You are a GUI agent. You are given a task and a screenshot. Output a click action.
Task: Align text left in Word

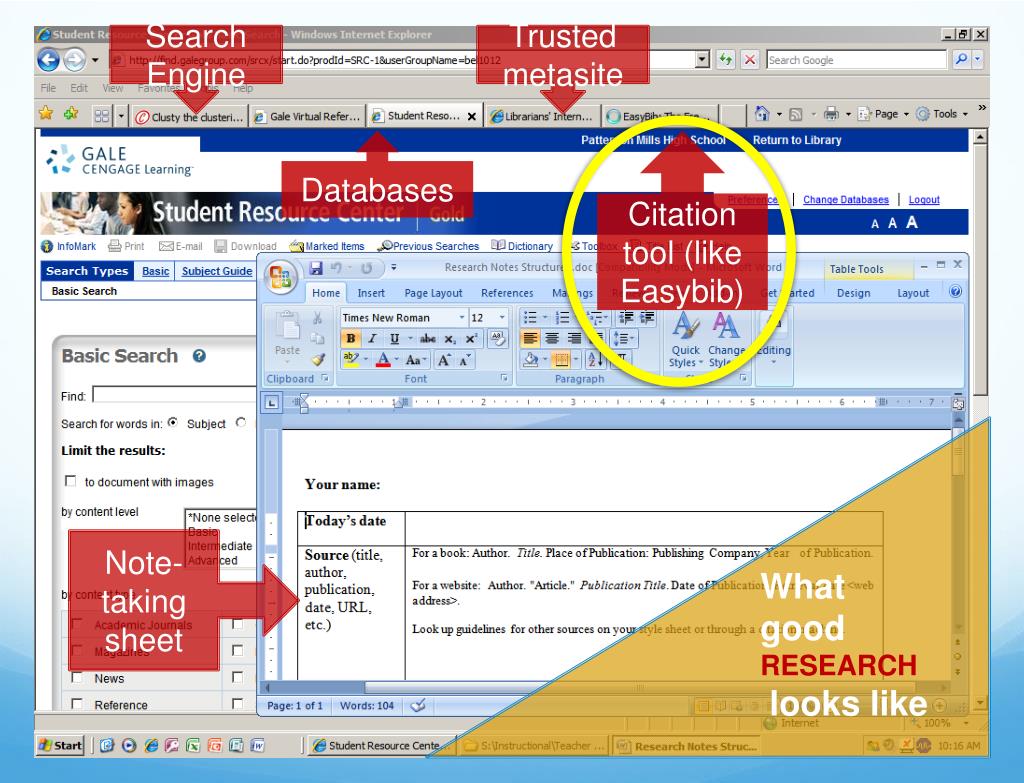pyautogui.click(x=530, y=338)
